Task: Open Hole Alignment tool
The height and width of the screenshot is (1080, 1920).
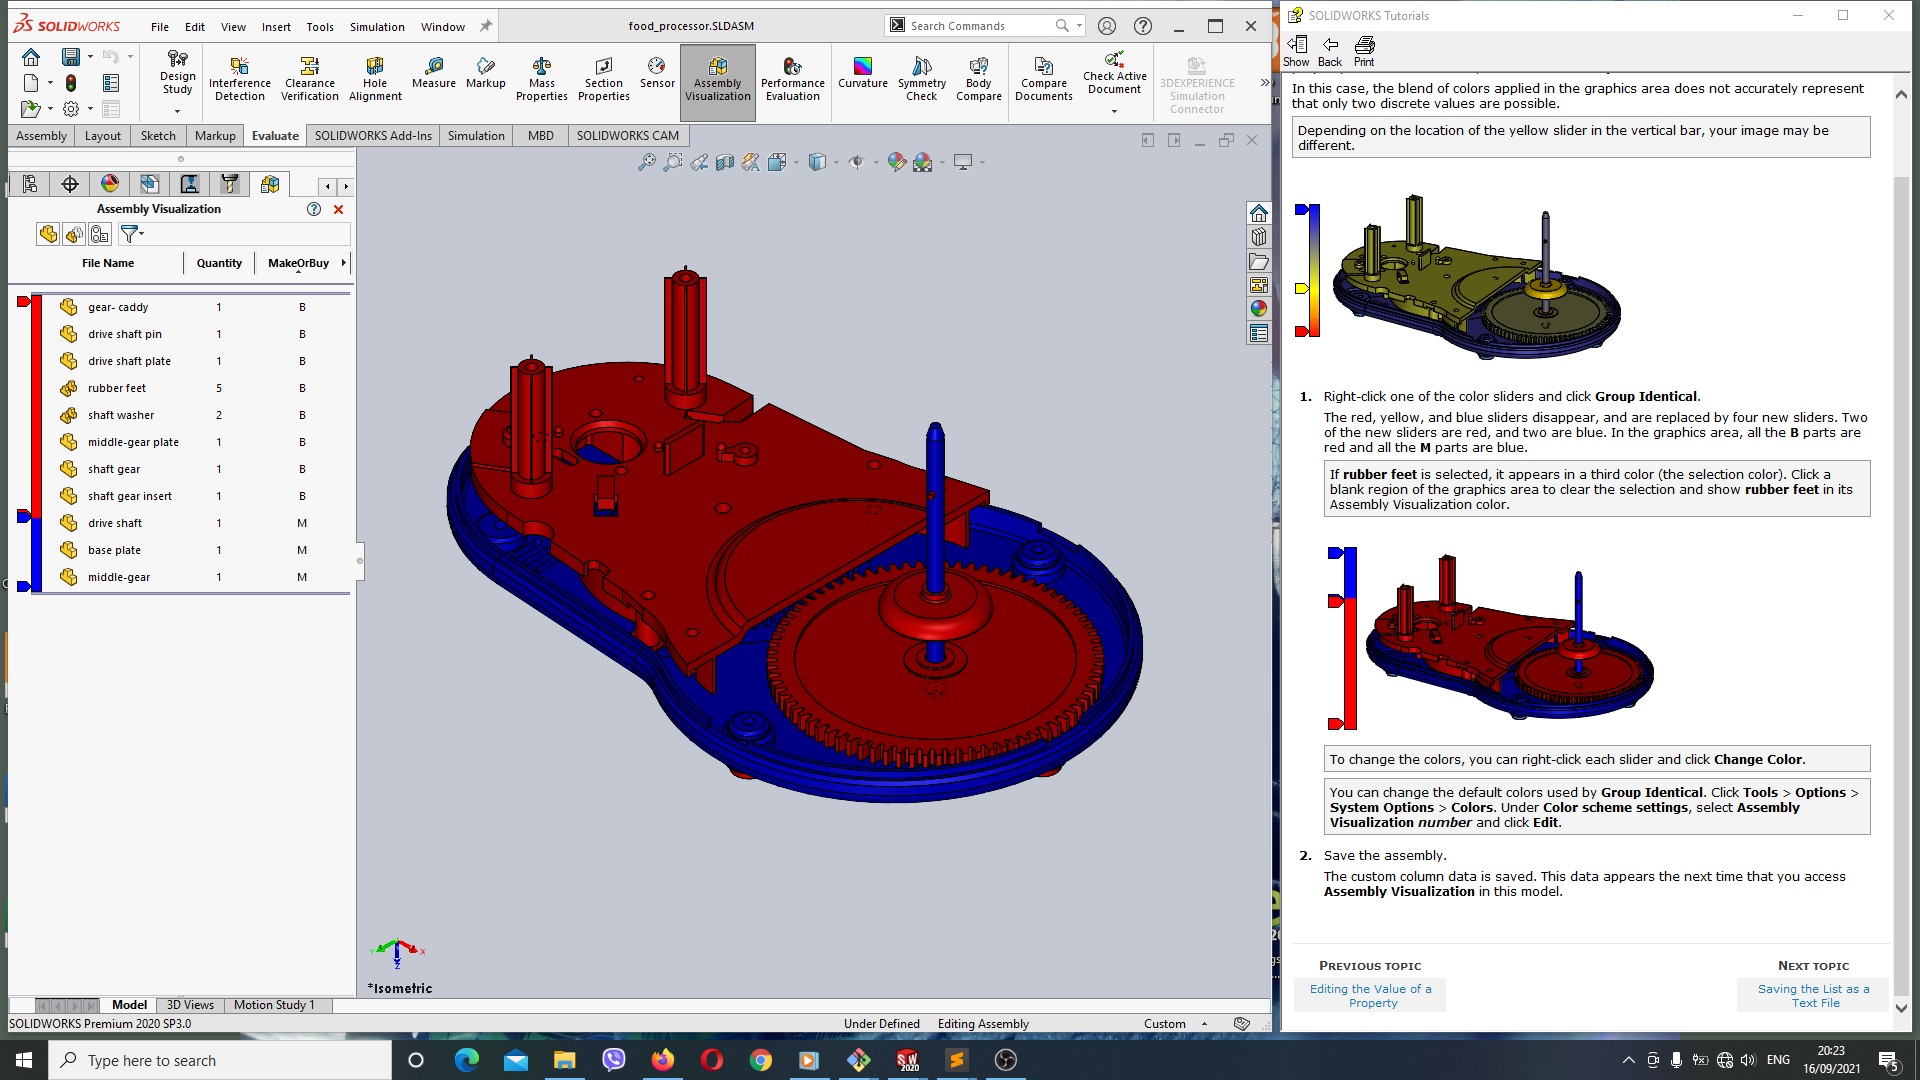Action: (x=375, y=80)
